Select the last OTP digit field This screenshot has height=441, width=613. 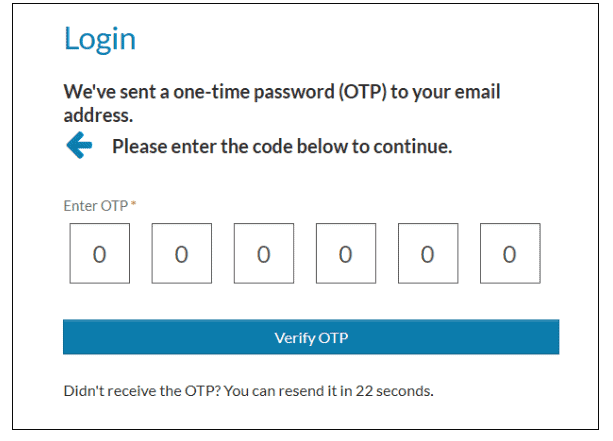click(x=509, y=254)
